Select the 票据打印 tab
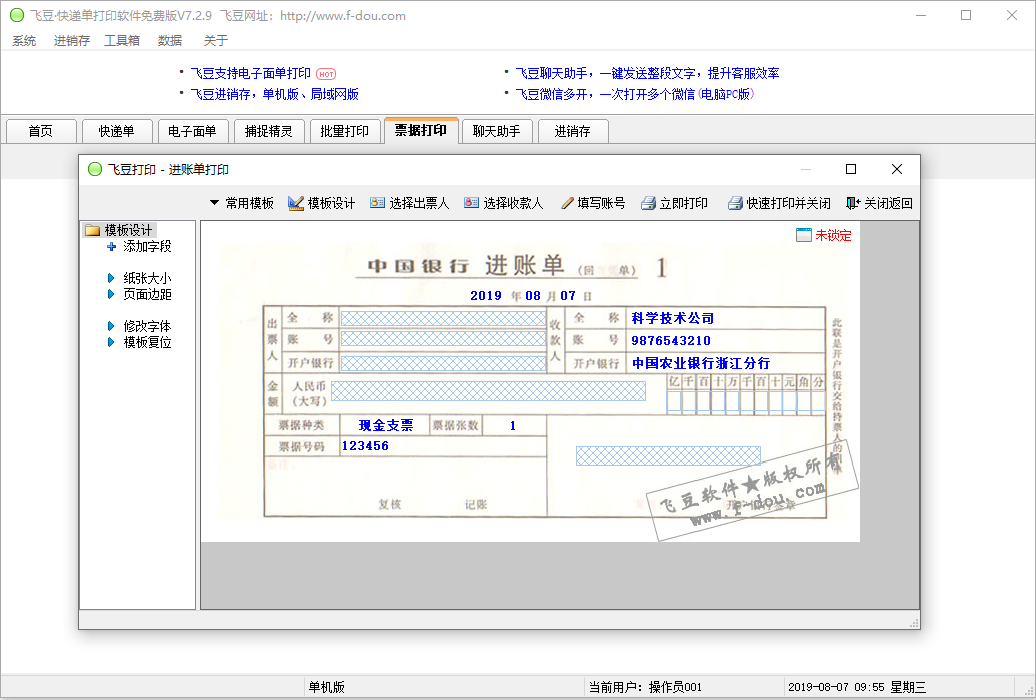Screen dimensions: 1036x700 [x=421, y=130]
